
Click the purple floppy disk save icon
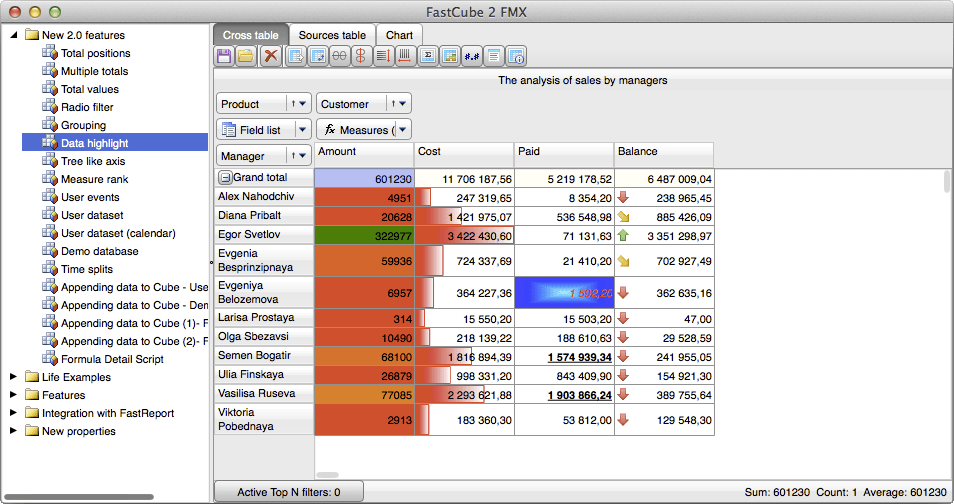[225, 56]
